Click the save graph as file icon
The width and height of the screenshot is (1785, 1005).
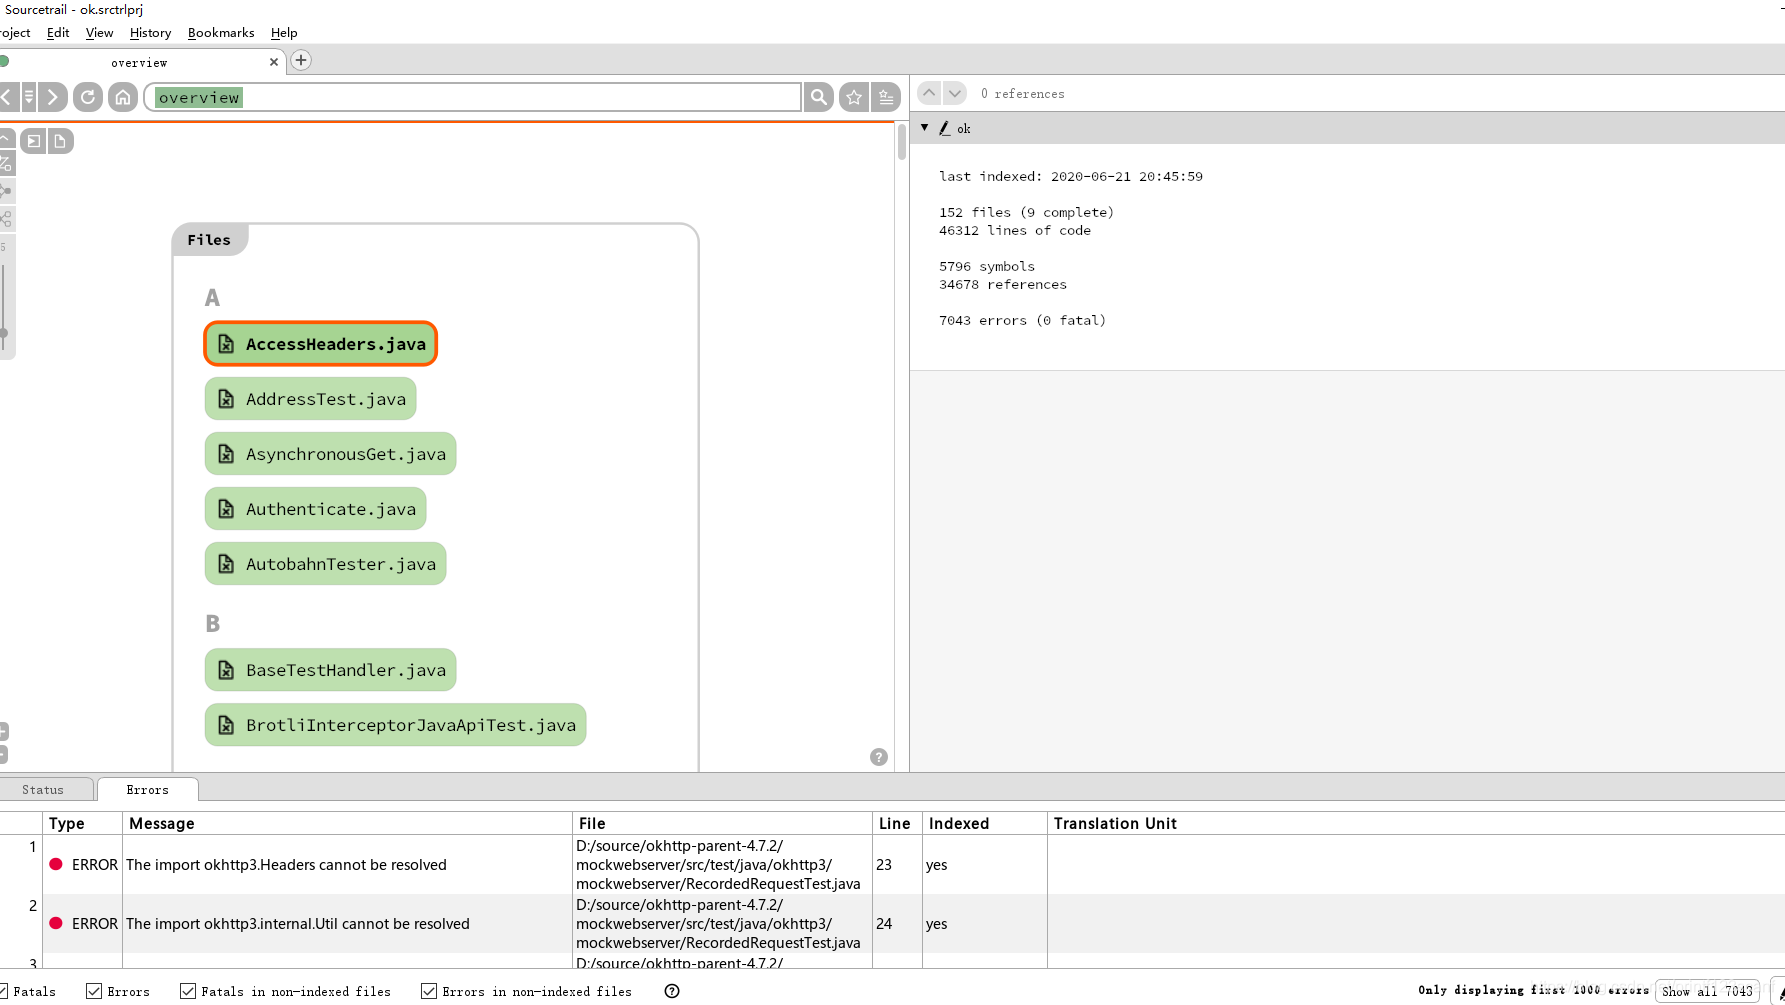[x=60, y=141]
